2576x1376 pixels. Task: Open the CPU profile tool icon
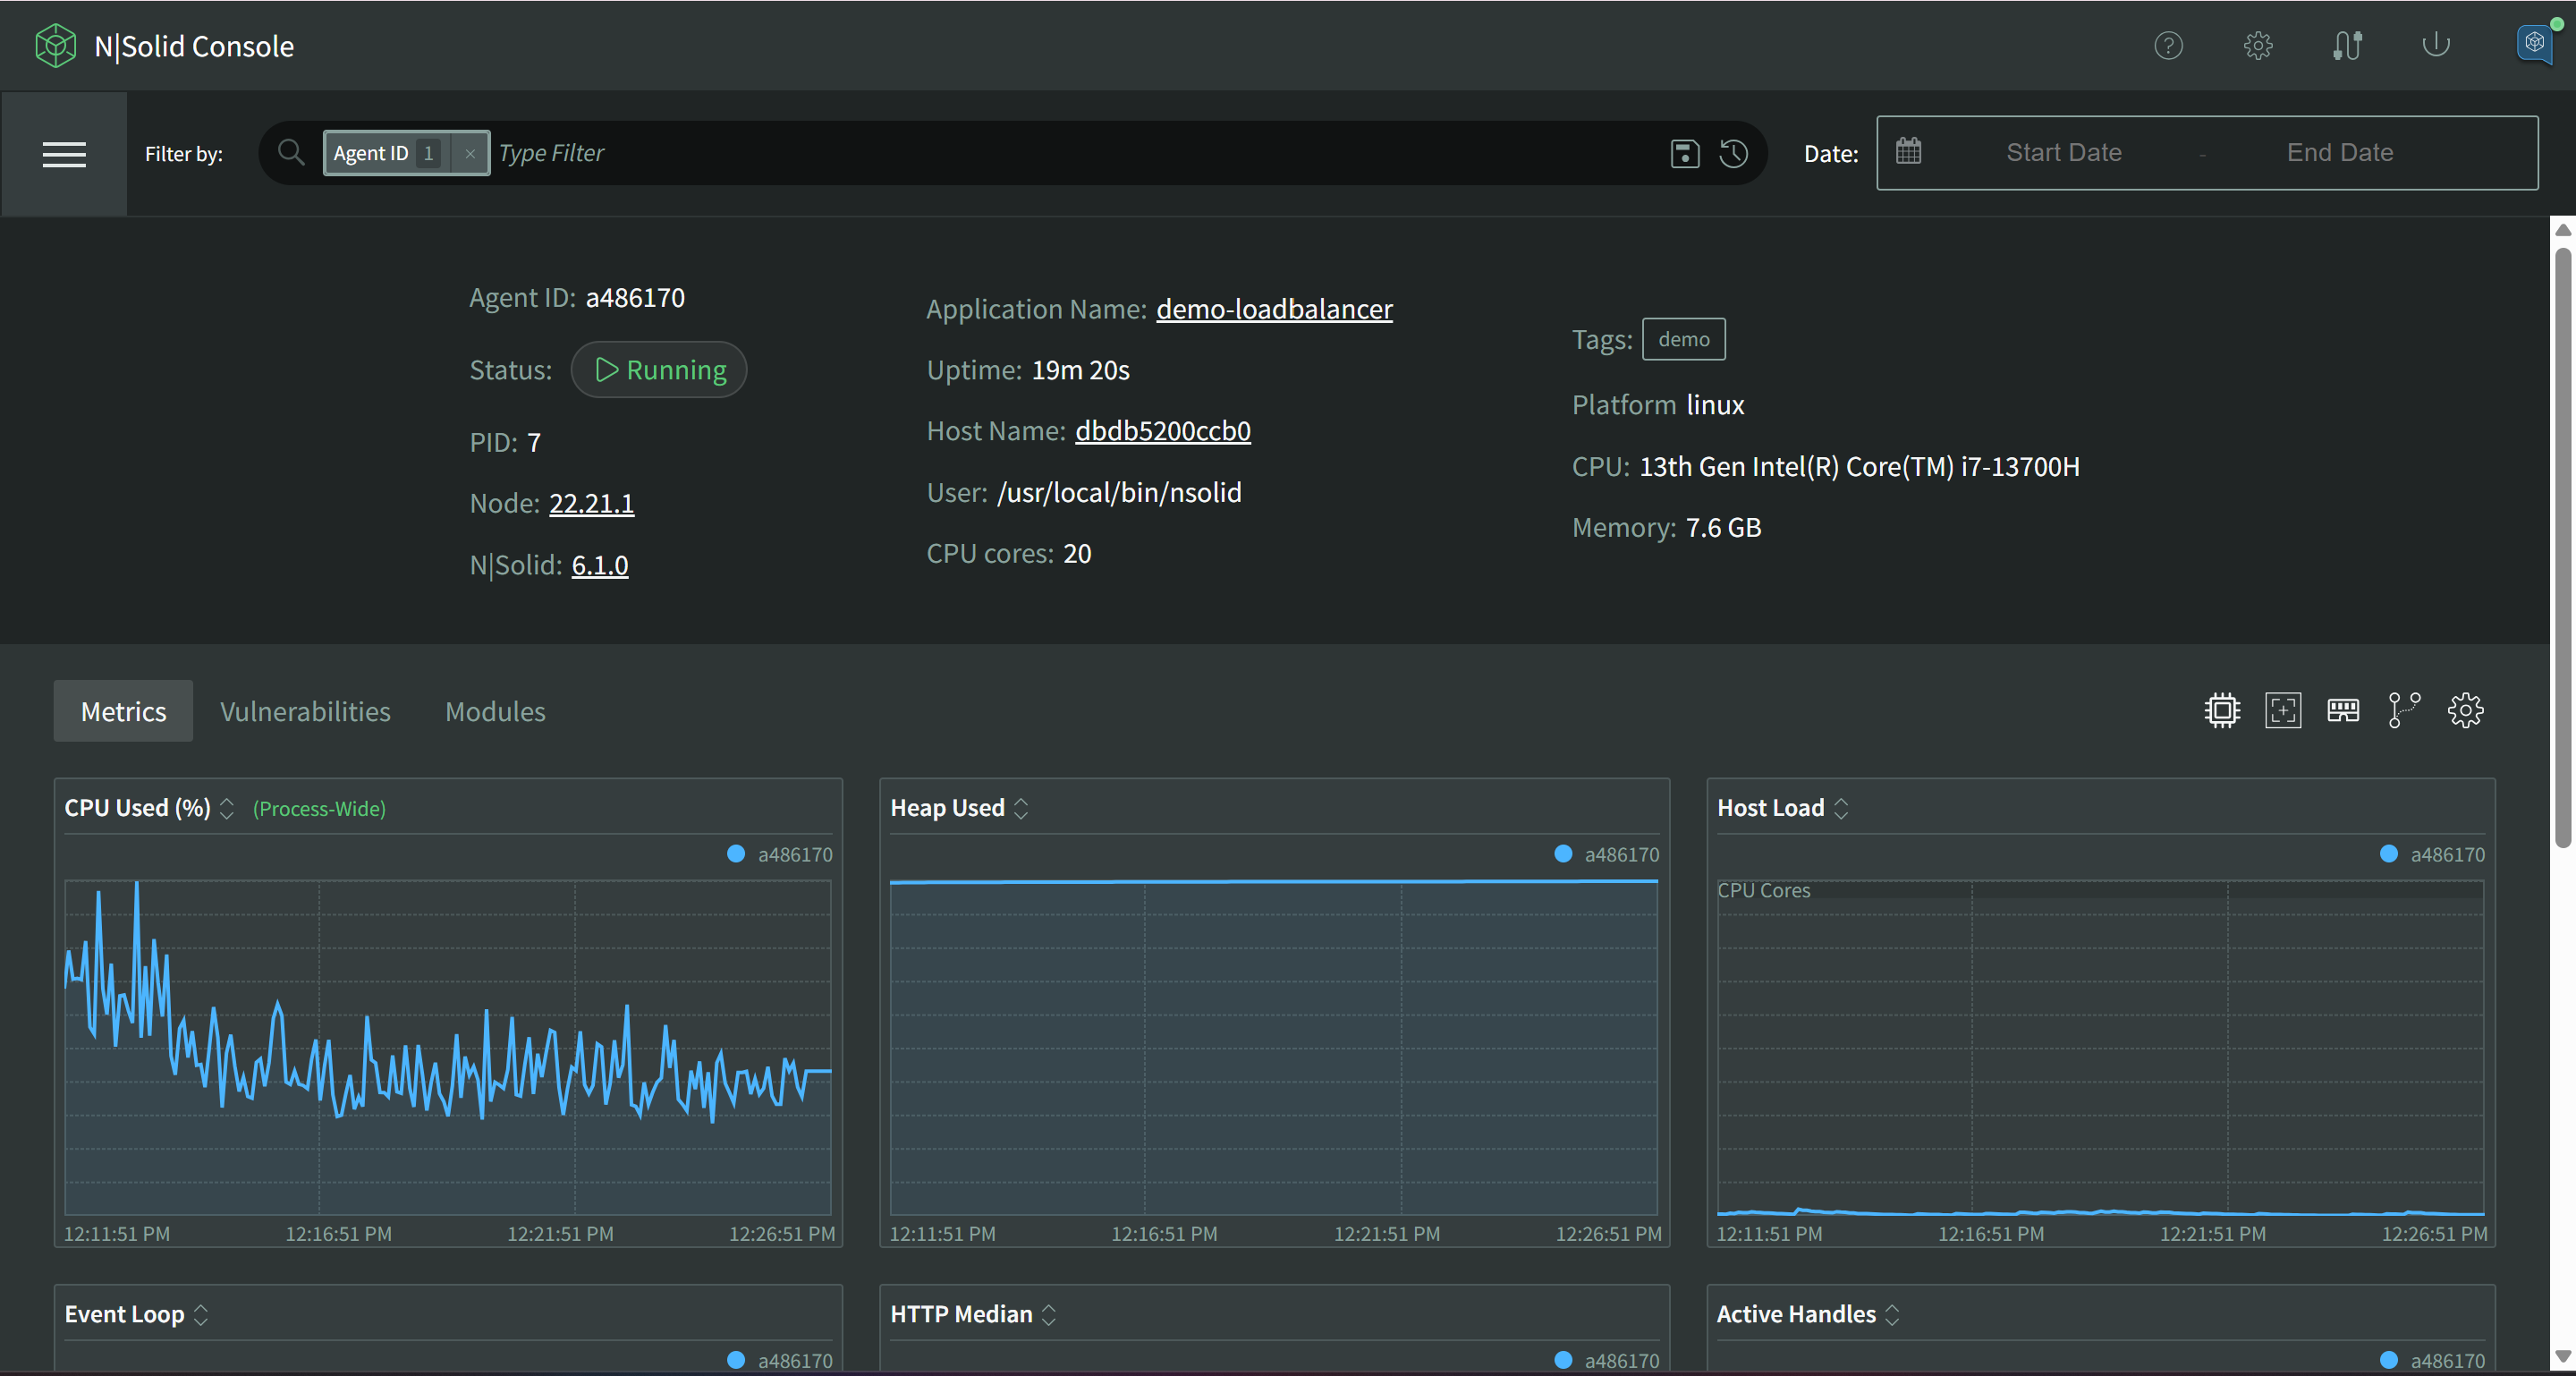coord(2221,710)
